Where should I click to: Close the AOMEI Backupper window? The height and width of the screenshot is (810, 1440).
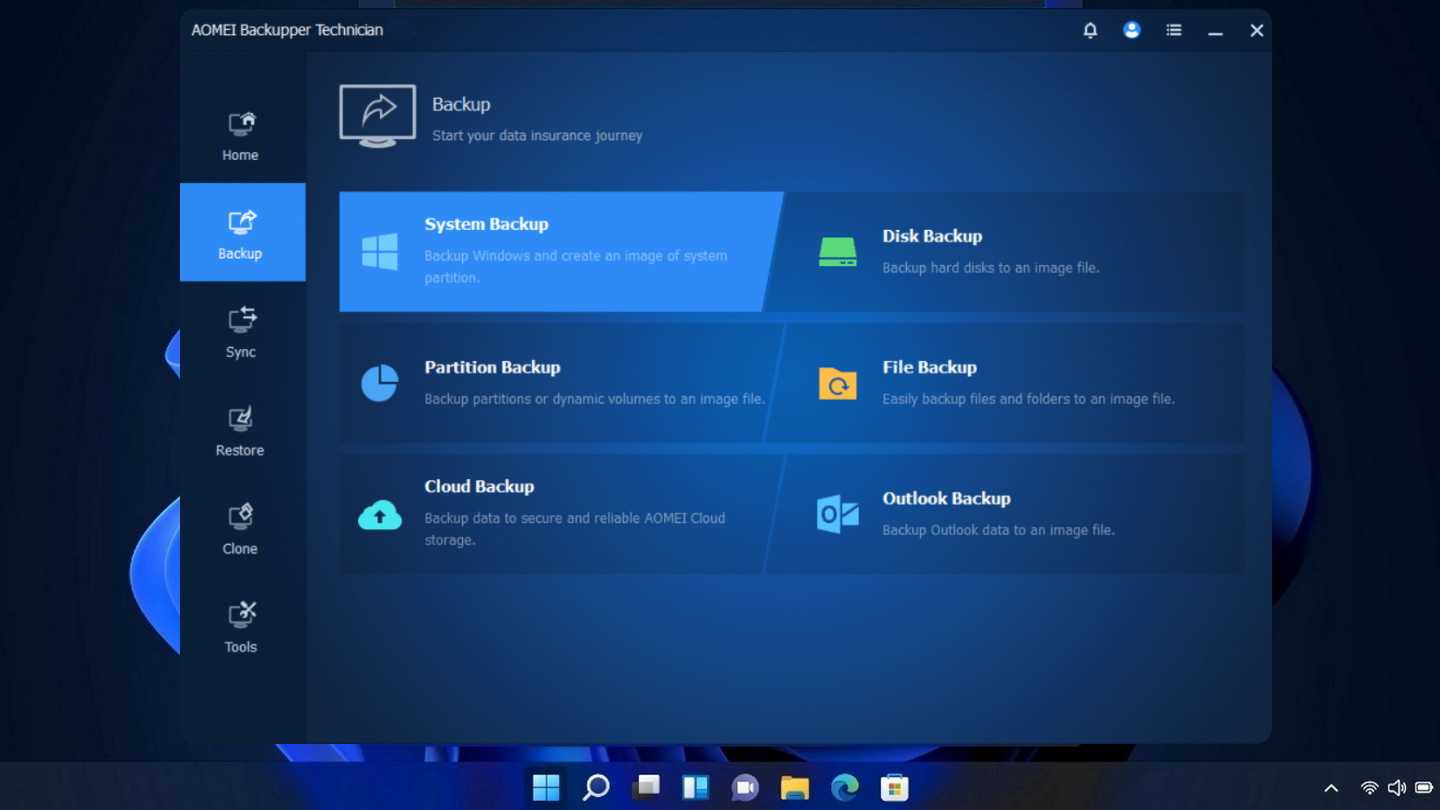coord(1257,31)
